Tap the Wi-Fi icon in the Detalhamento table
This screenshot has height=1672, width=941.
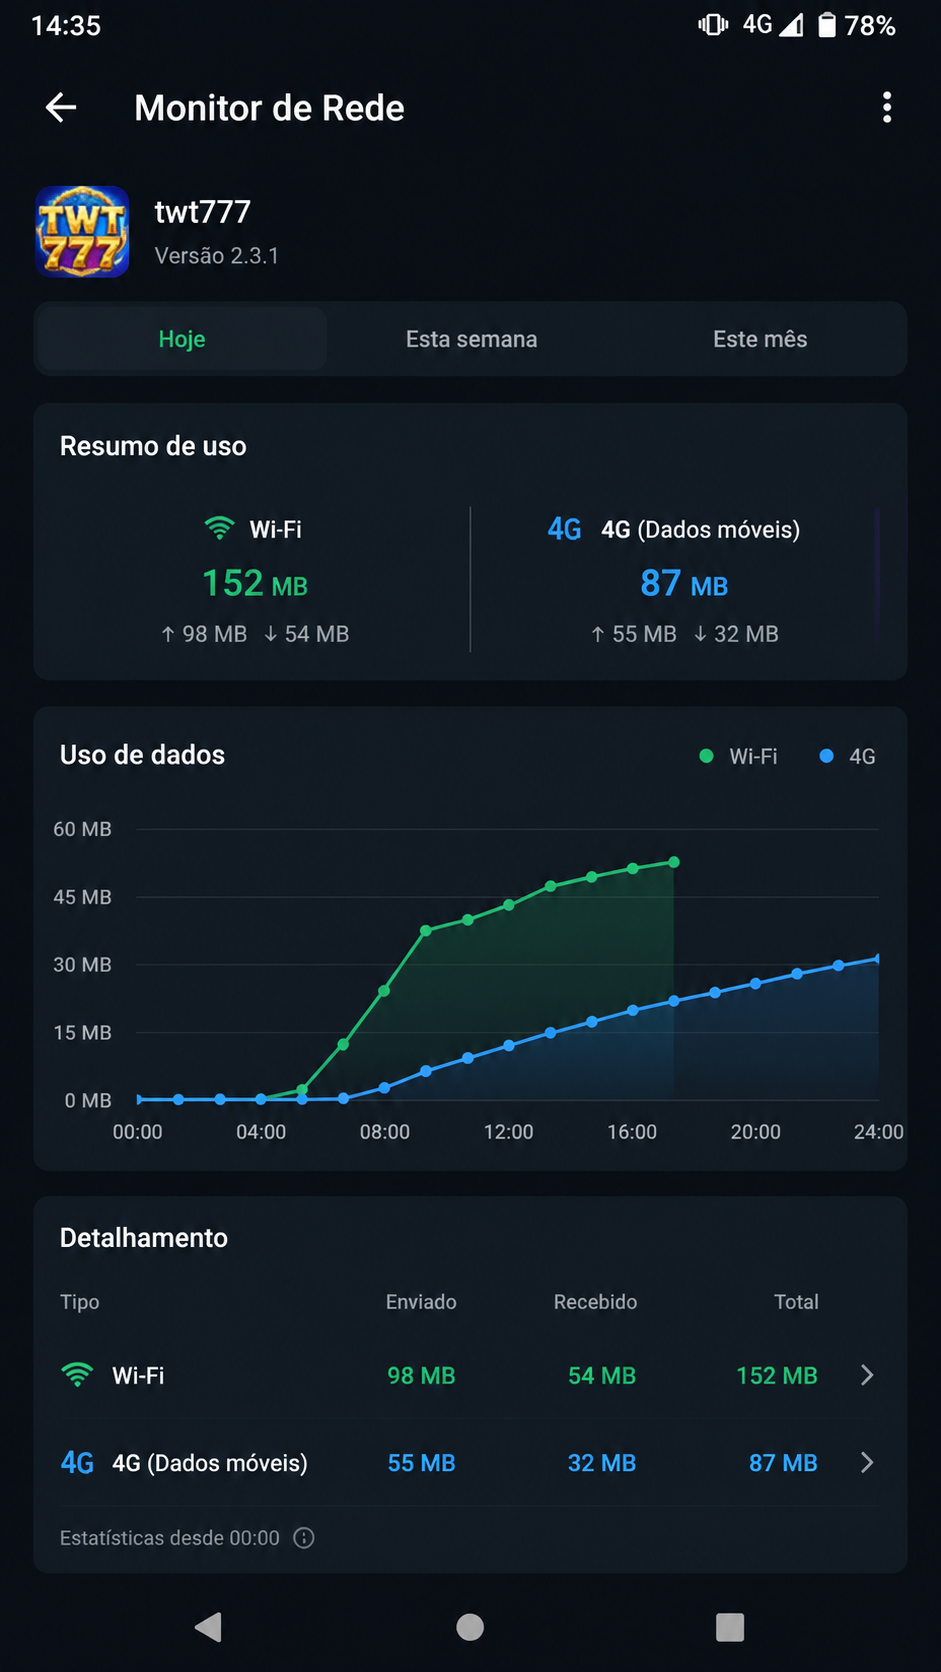click(x=77, y=1375)
